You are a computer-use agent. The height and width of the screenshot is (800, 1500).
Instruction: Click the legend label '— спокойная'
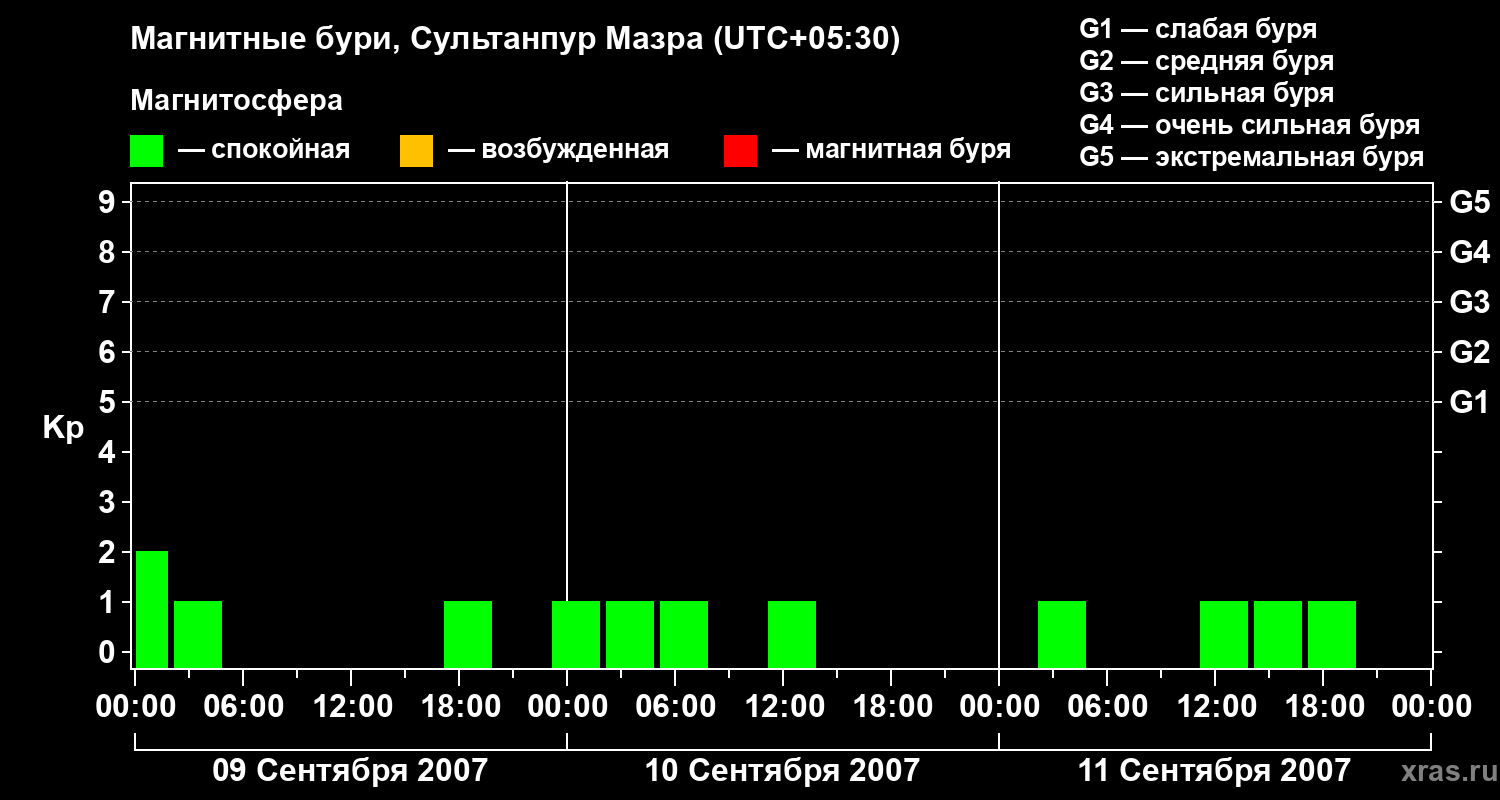(264, 151)
